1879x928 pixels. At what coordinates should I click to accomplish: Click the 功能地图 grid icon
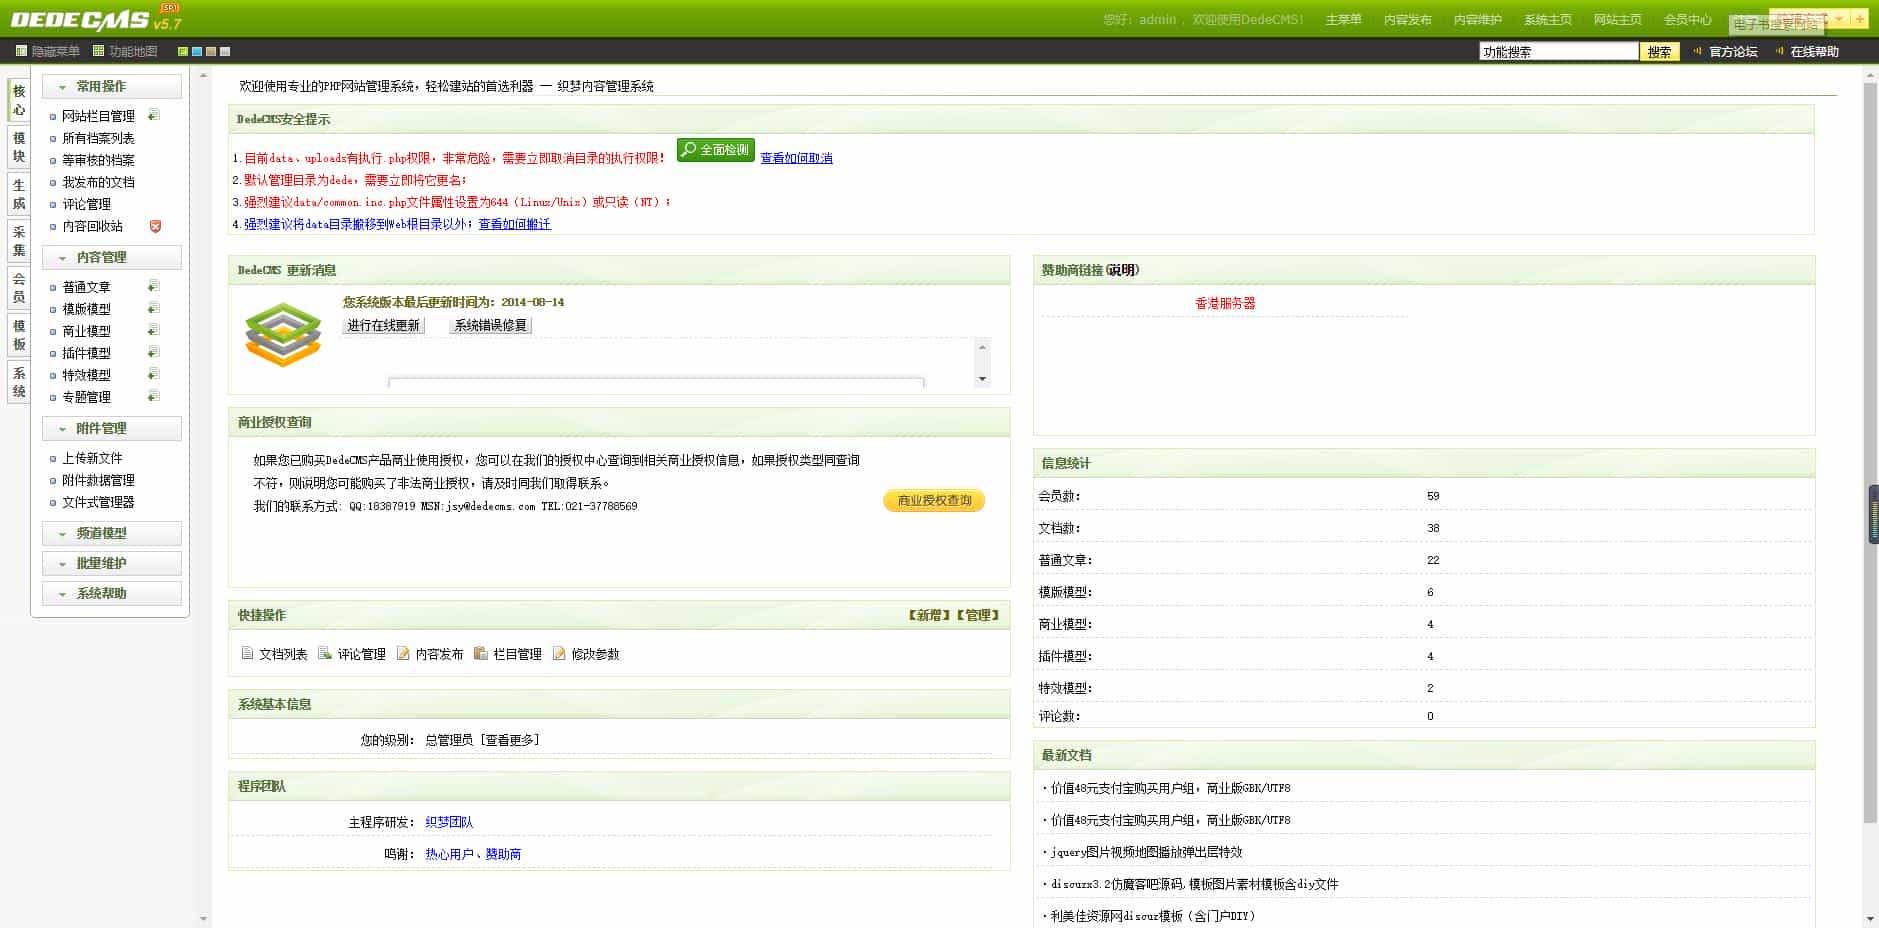(98, 51)
